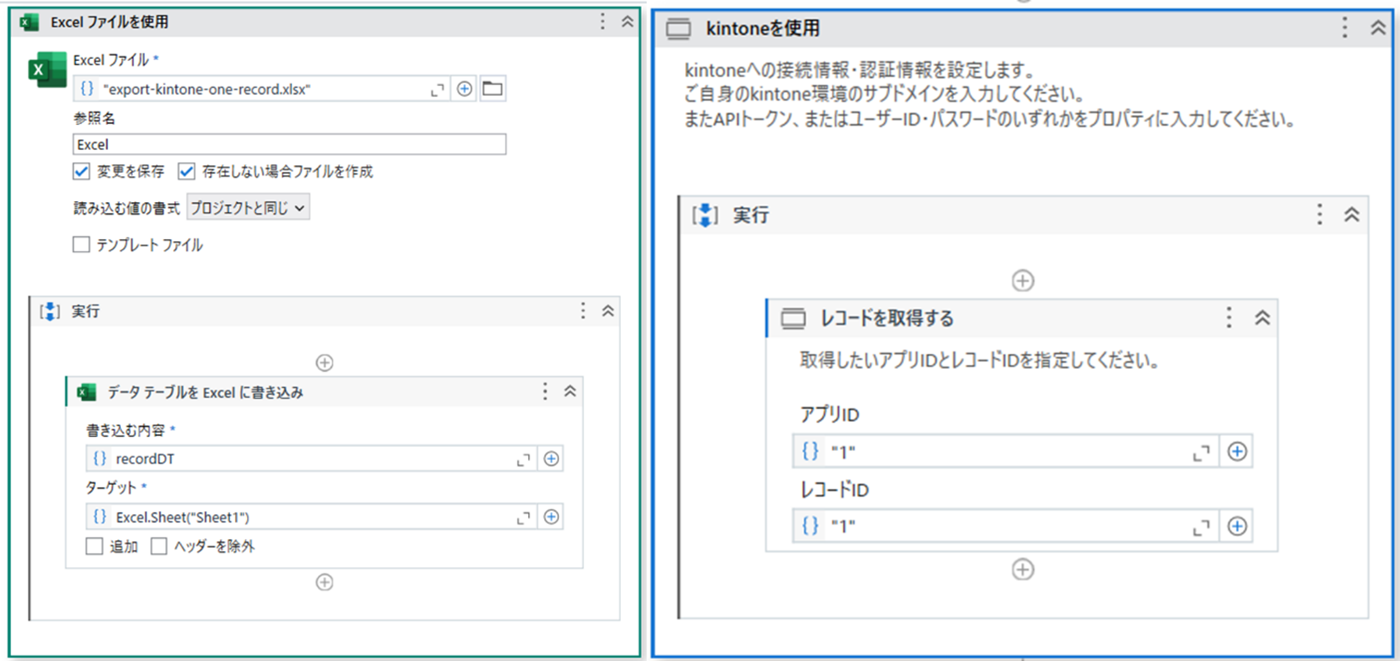Open options of データ テーブルを Excel に書き込み
The height and width of the screenshot is (661, 1400).
pyautogui.click(x=545, y=391)
